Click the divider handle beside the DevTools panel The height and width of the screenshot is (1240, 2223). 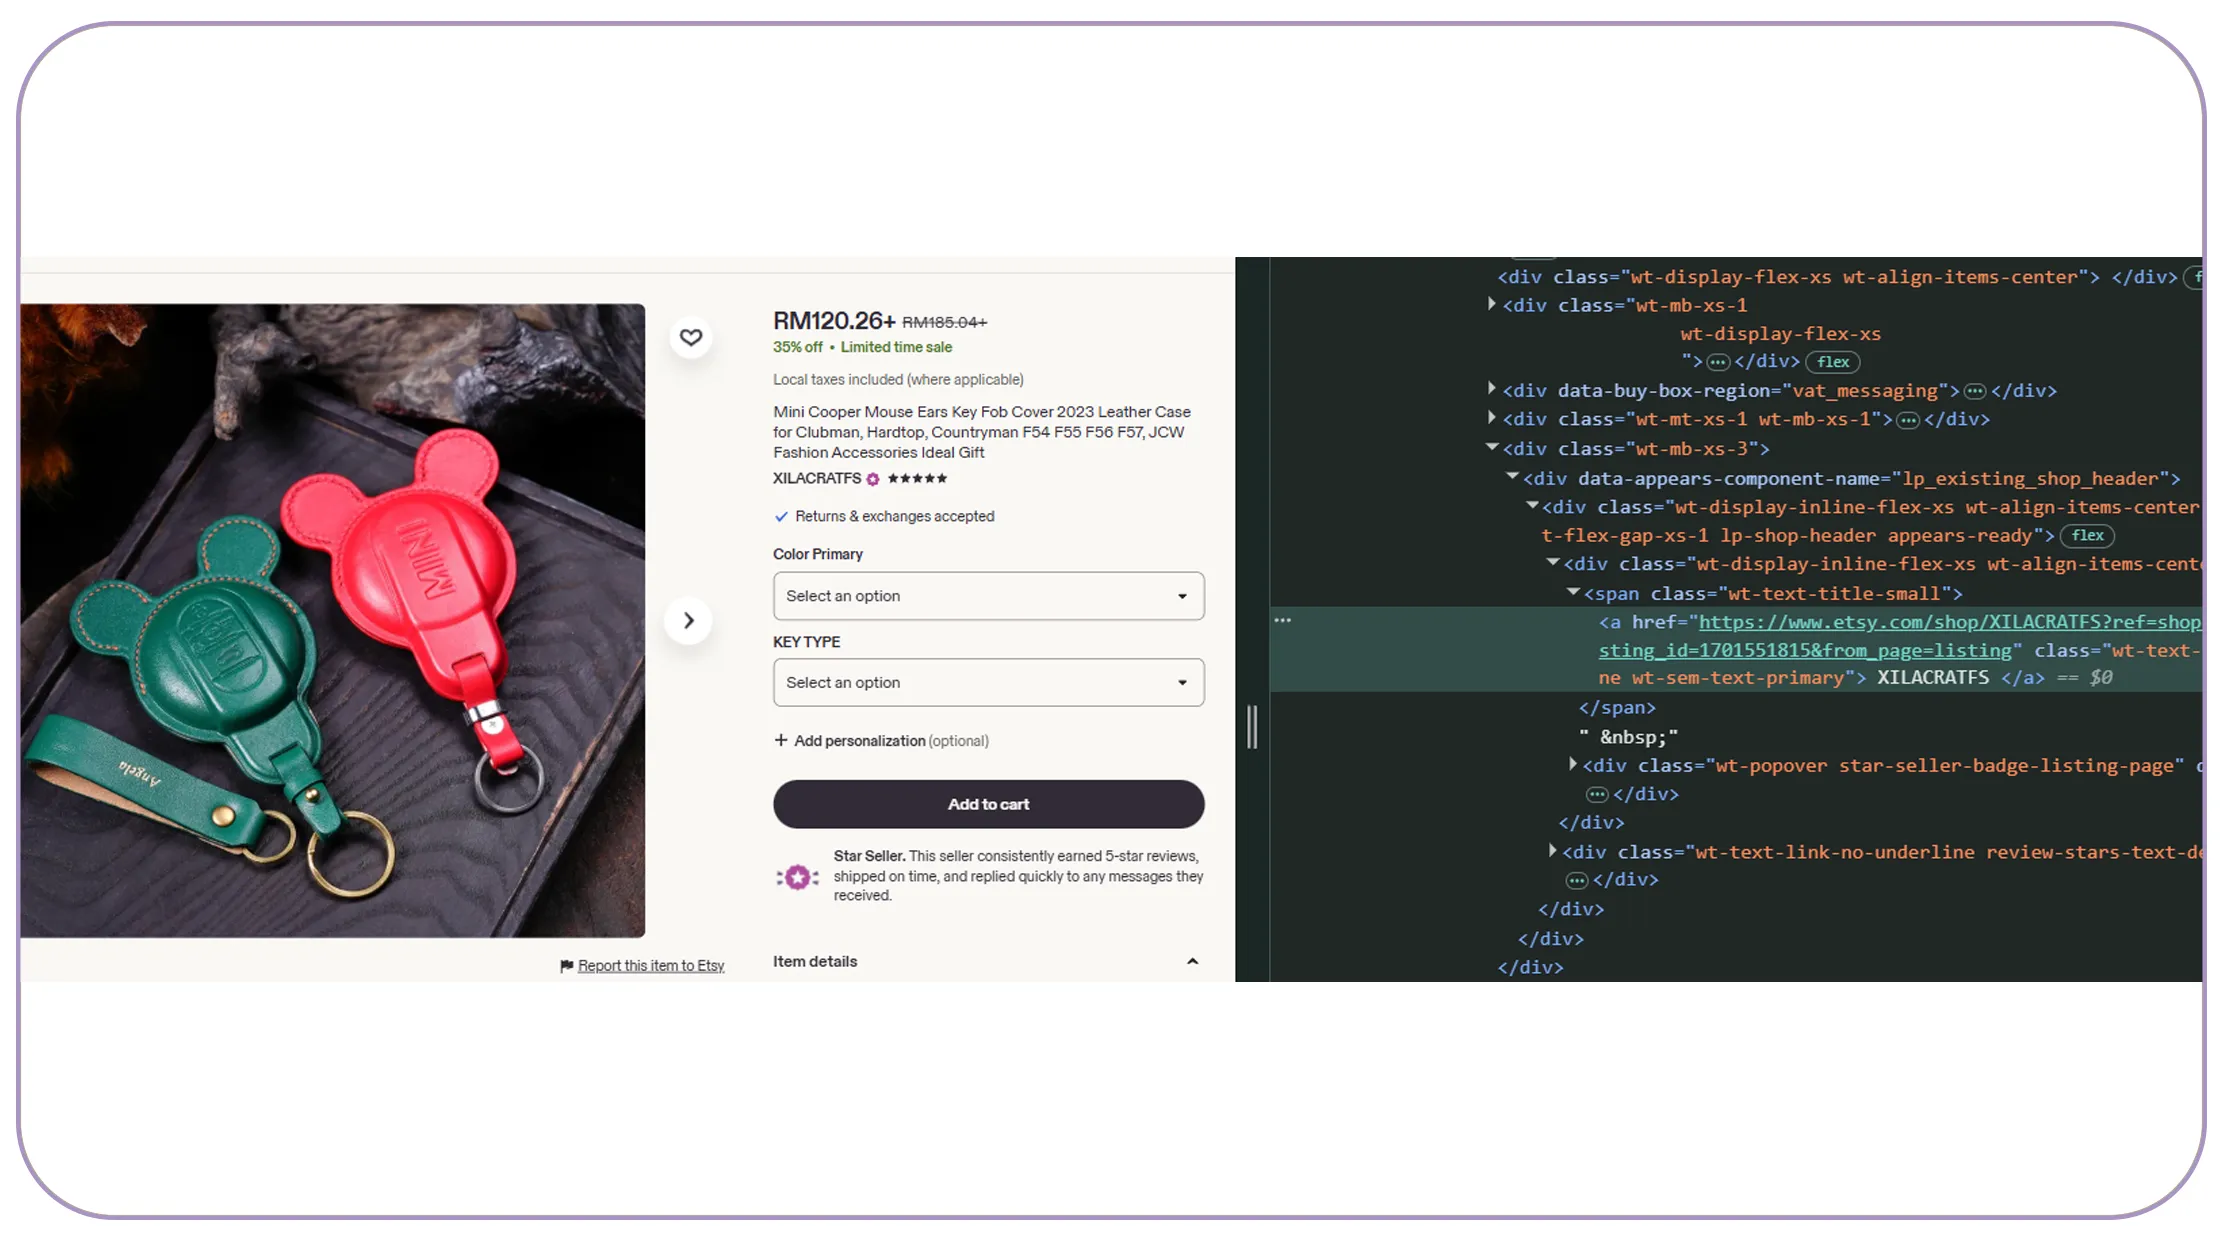[x=1252, y=727]
